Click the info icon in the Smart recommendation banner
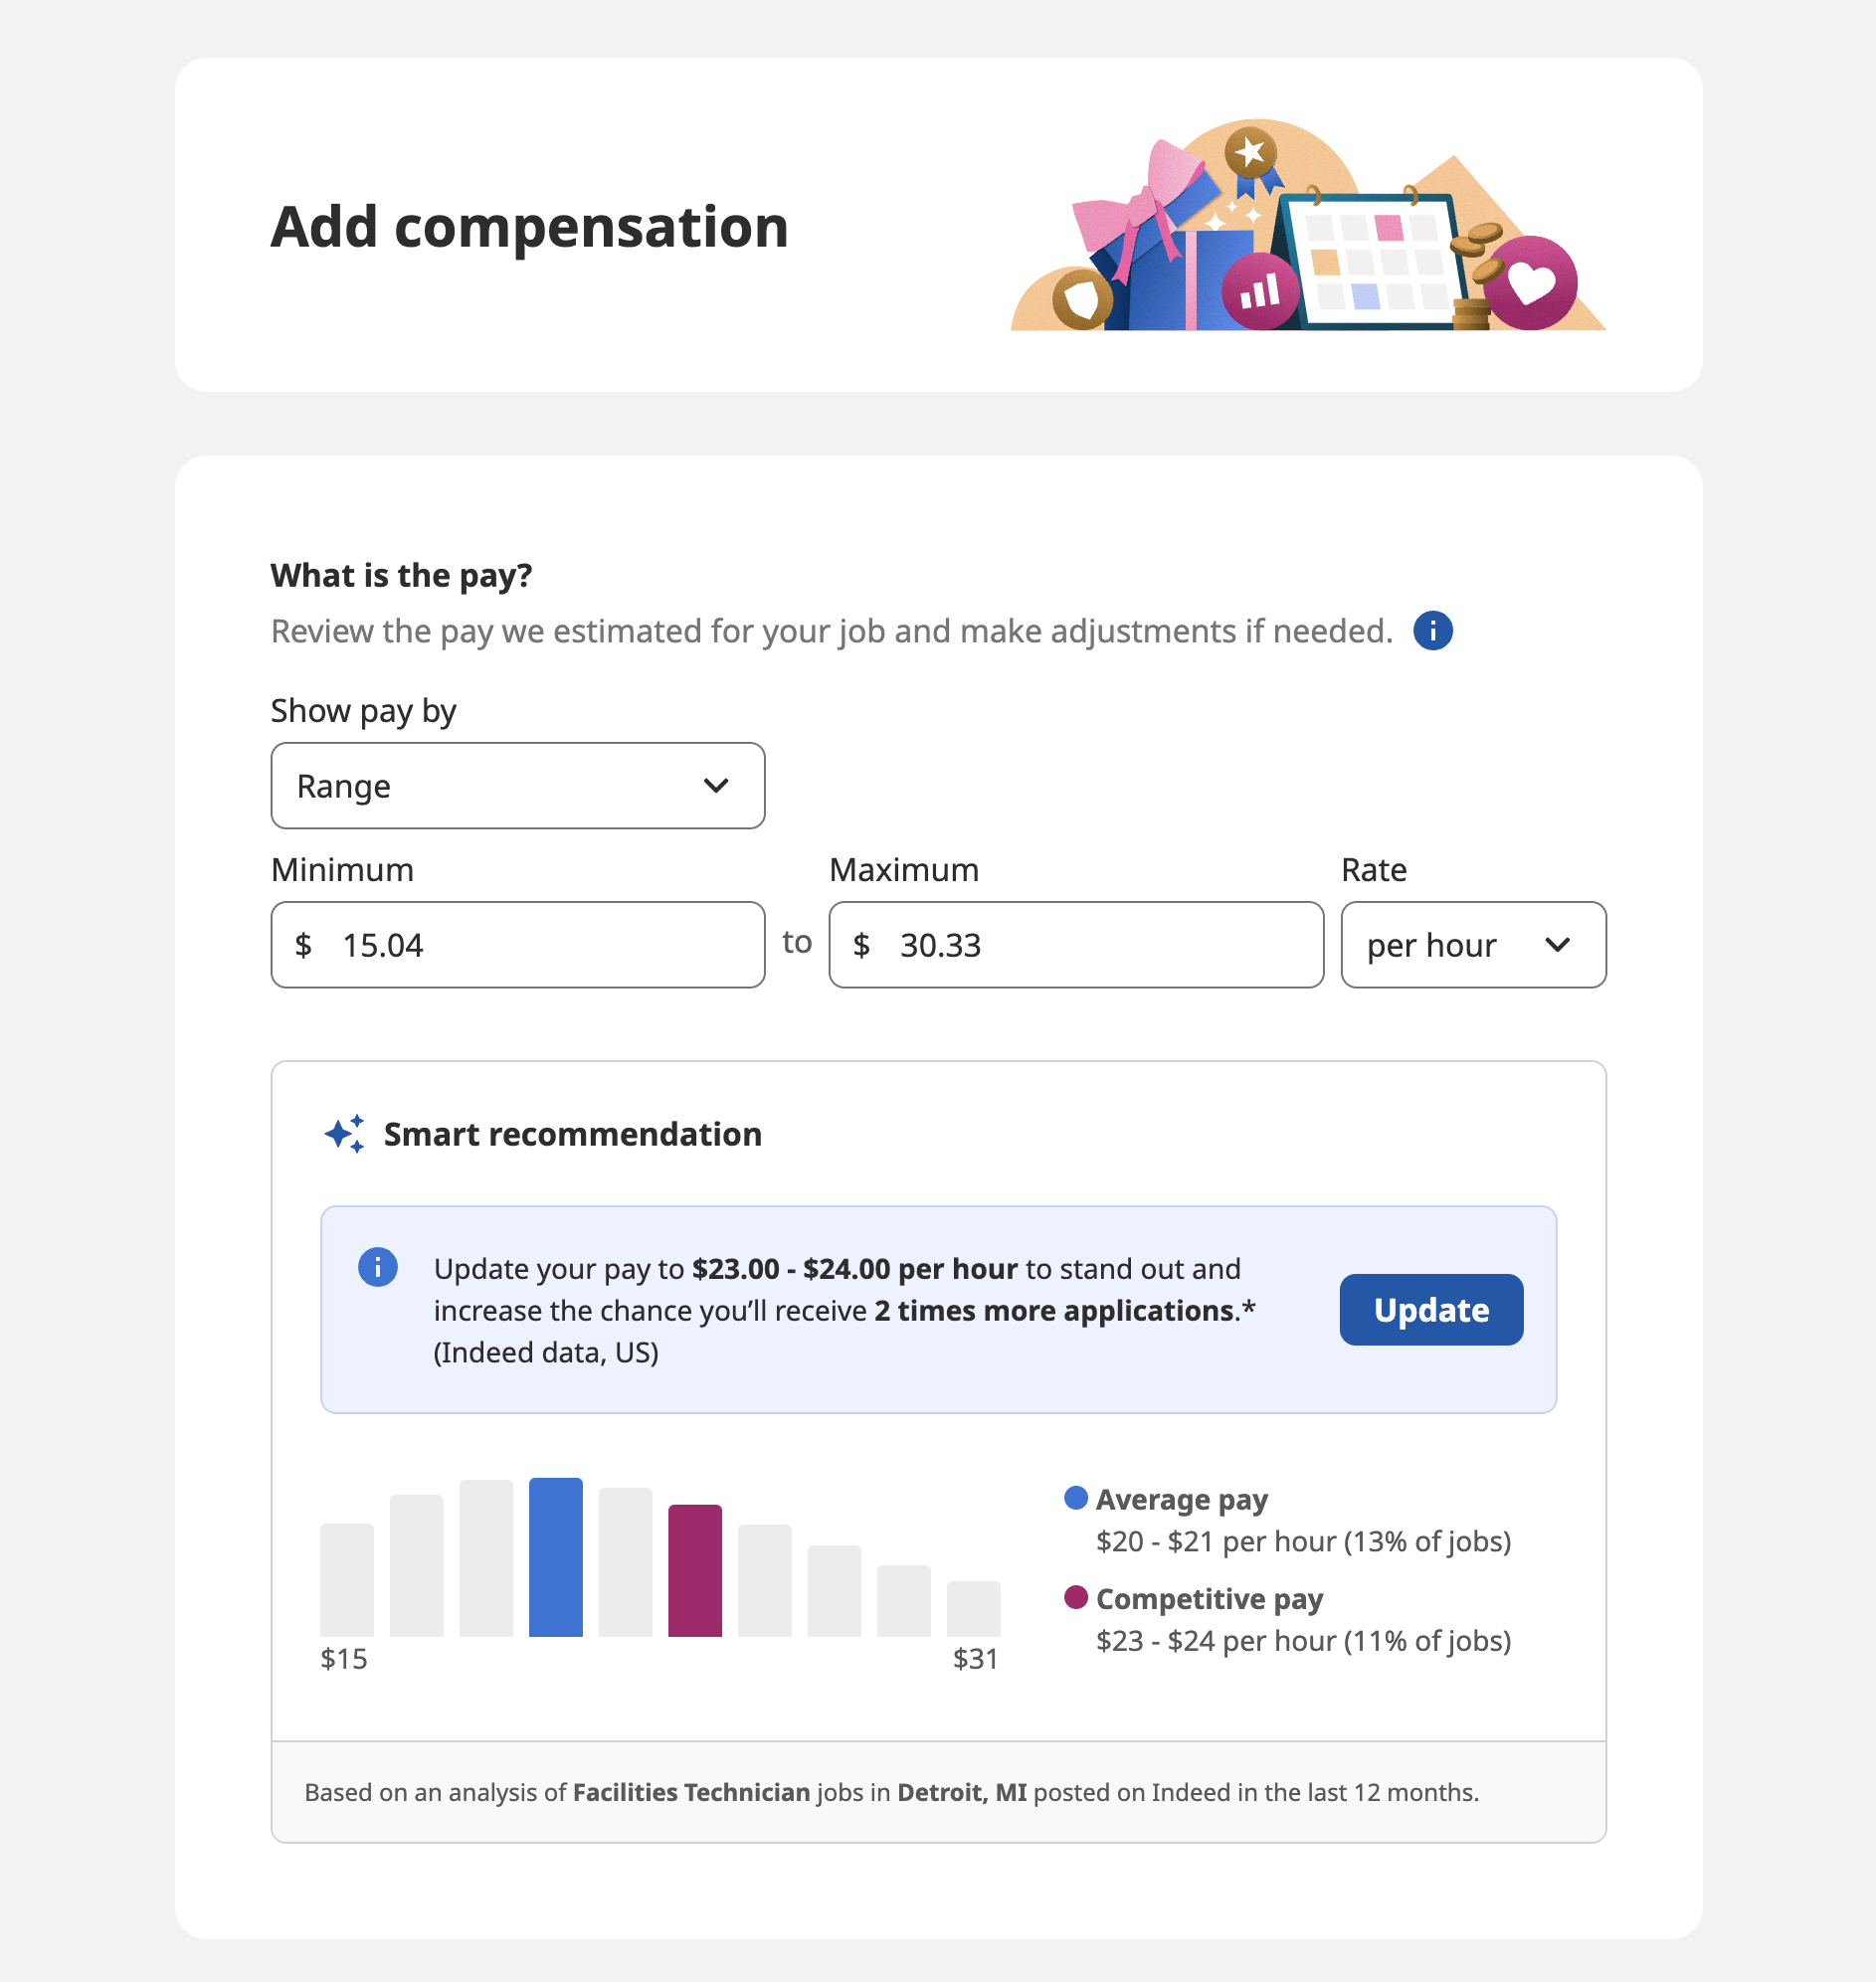This screenshot has height=1982, width=1876. click(x=378, y=1268)
